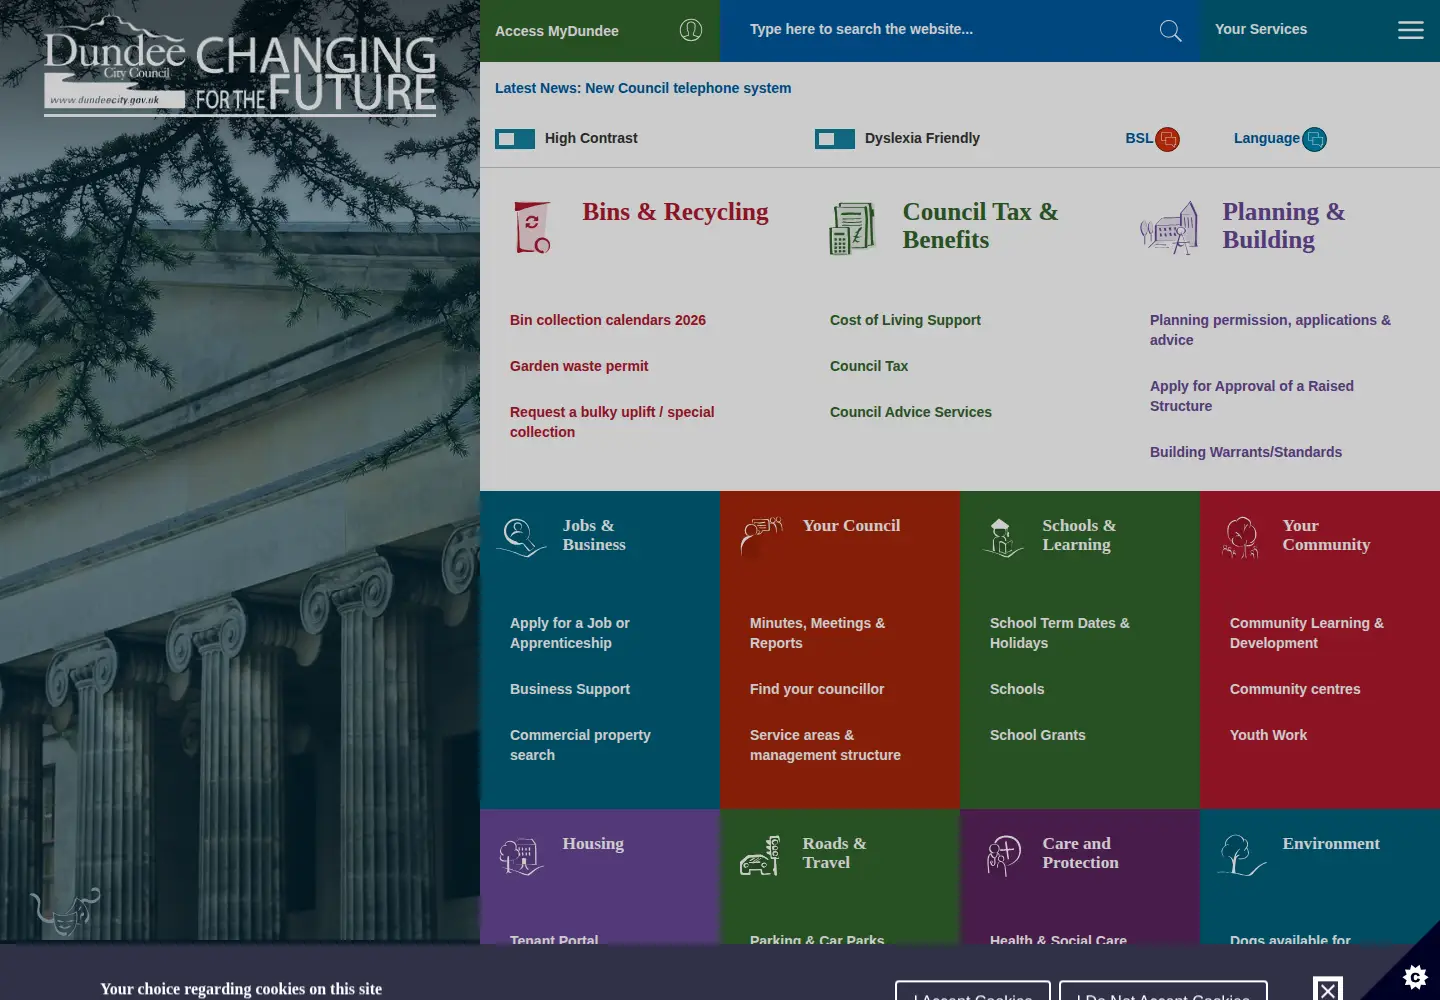Click the Care and Protection icon
Viewport: 1440px width, 1000px height.
coord(1003,856)
